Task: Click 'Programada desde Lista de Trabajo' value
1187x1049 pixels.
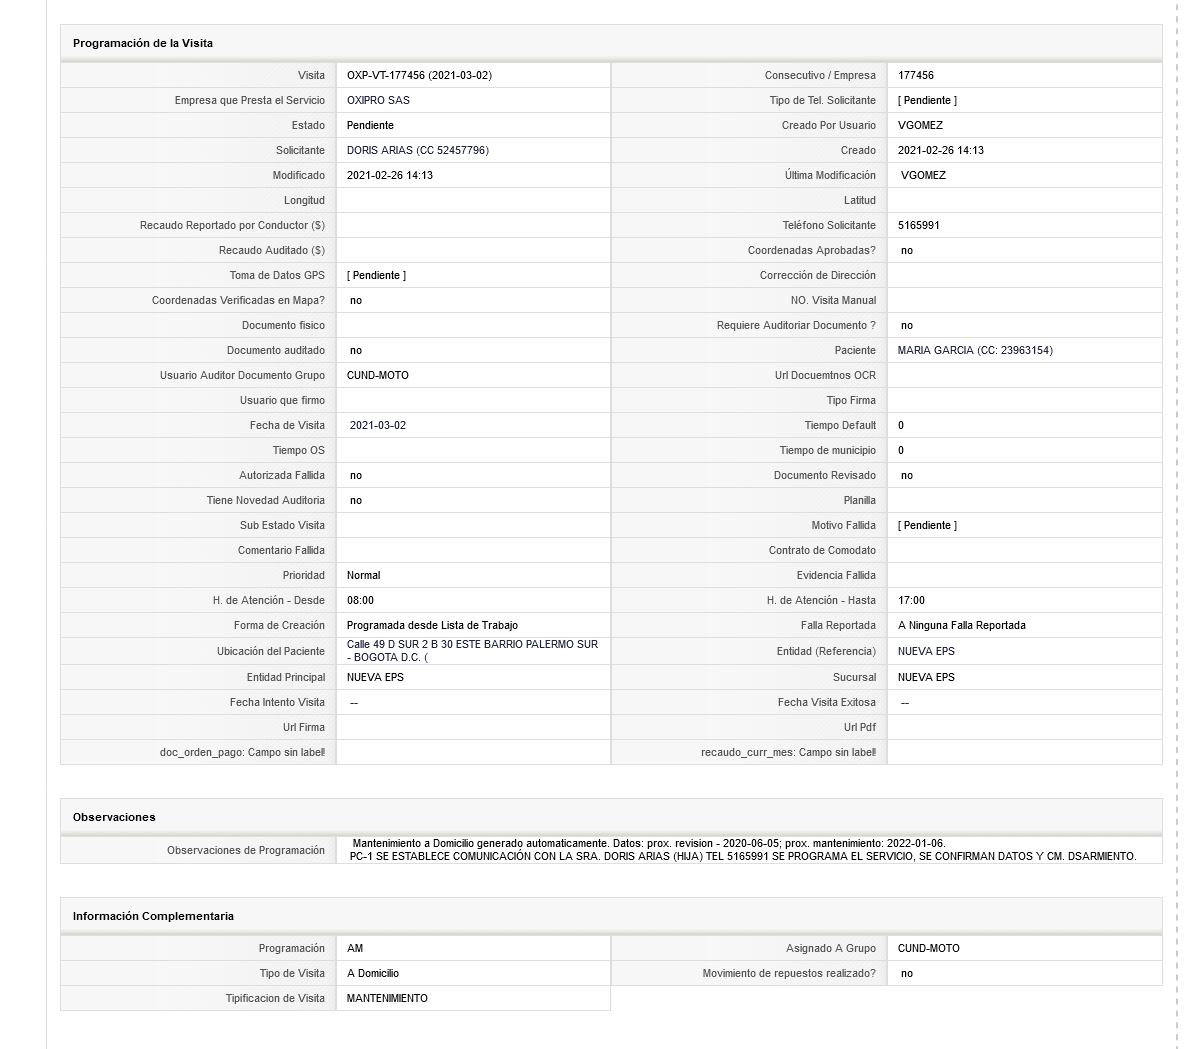Action: [x=432, y=625]
